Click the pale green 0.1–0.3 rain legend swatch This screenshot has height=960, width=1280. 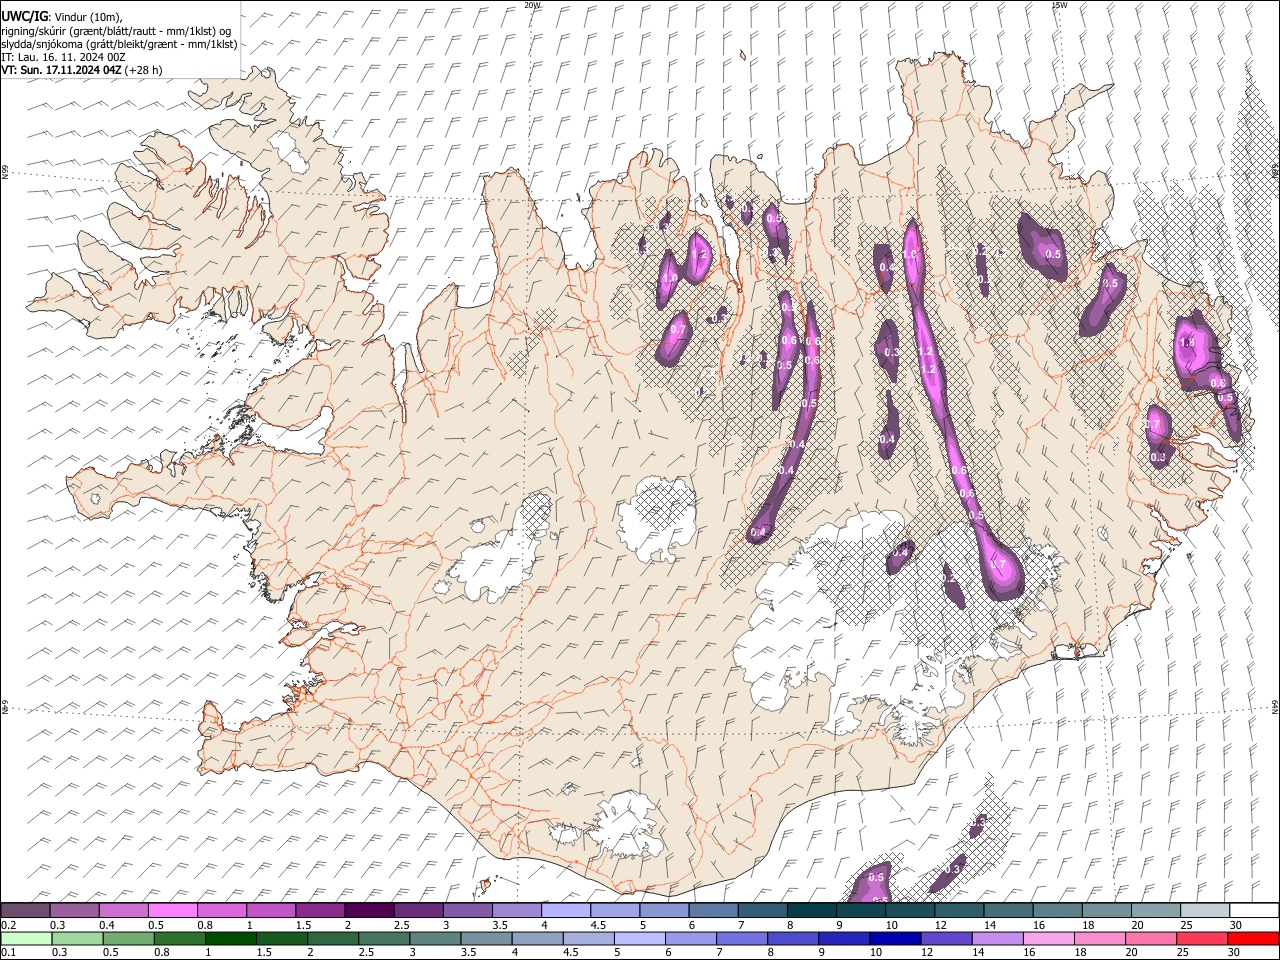tap(26, 938)
